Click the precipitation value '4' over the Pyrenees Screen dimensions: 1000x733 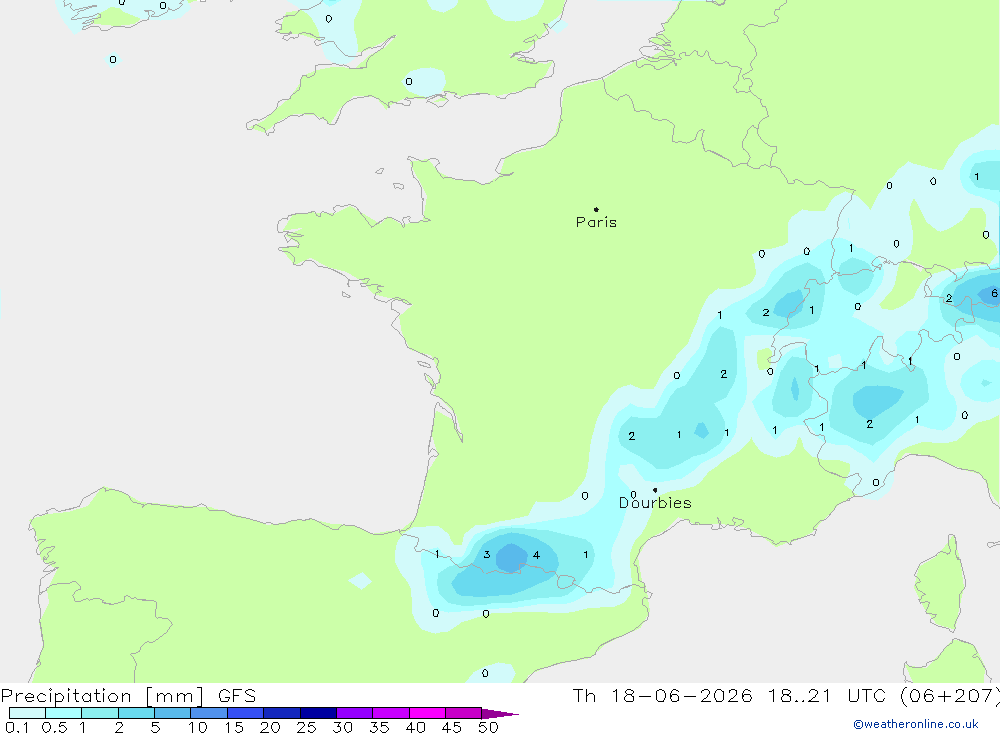click(x=536, y=555)
